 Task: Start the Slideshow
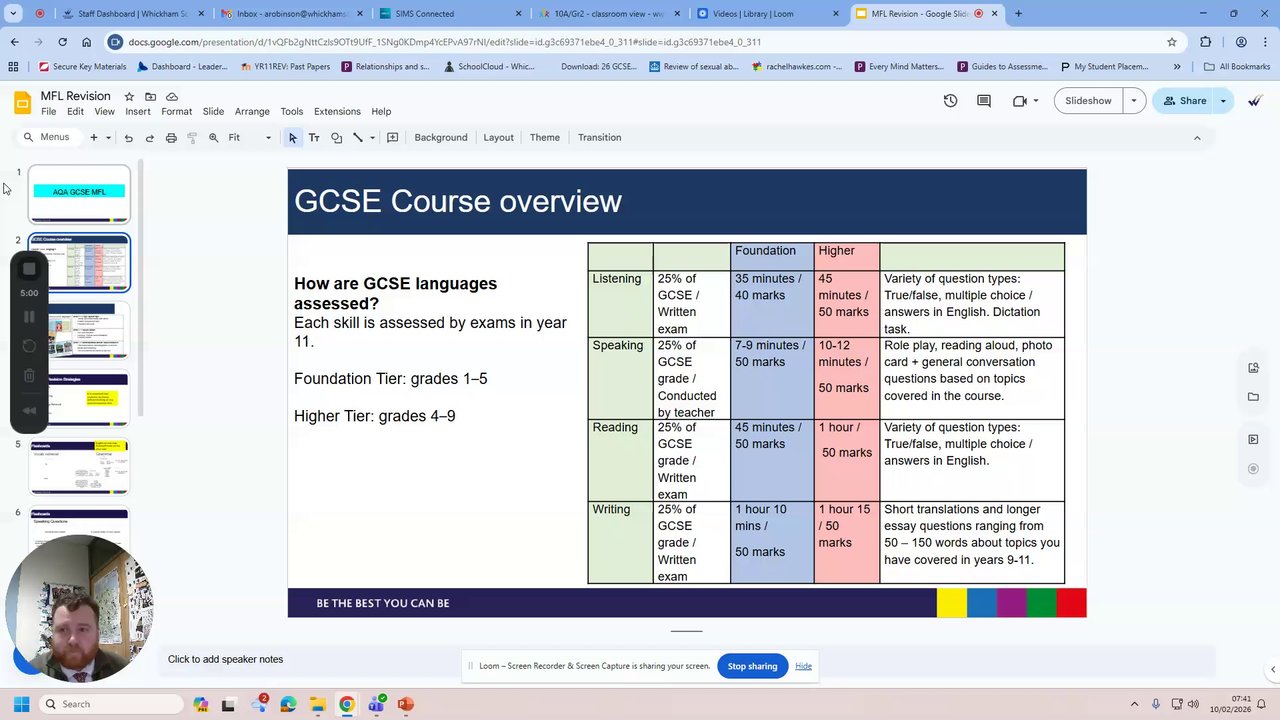(1088, 101)
